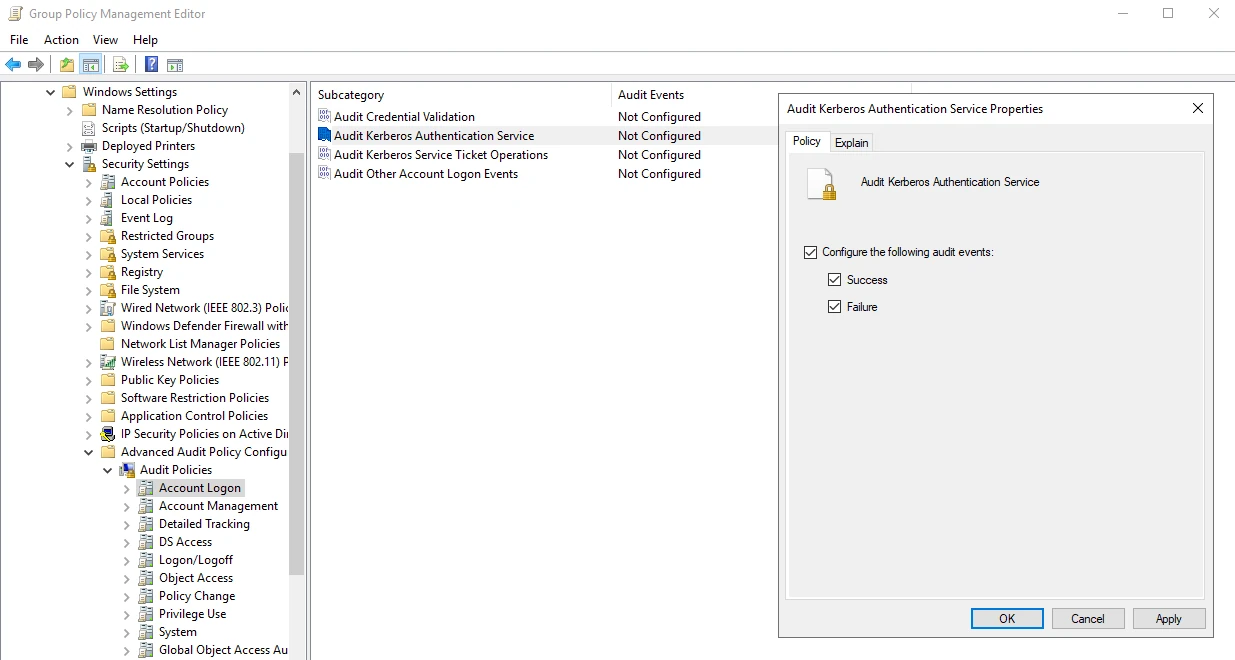Click the Wired Network (IEEE 802.3) icon
The image size is (1235, 660).
[x=108, y=308]
